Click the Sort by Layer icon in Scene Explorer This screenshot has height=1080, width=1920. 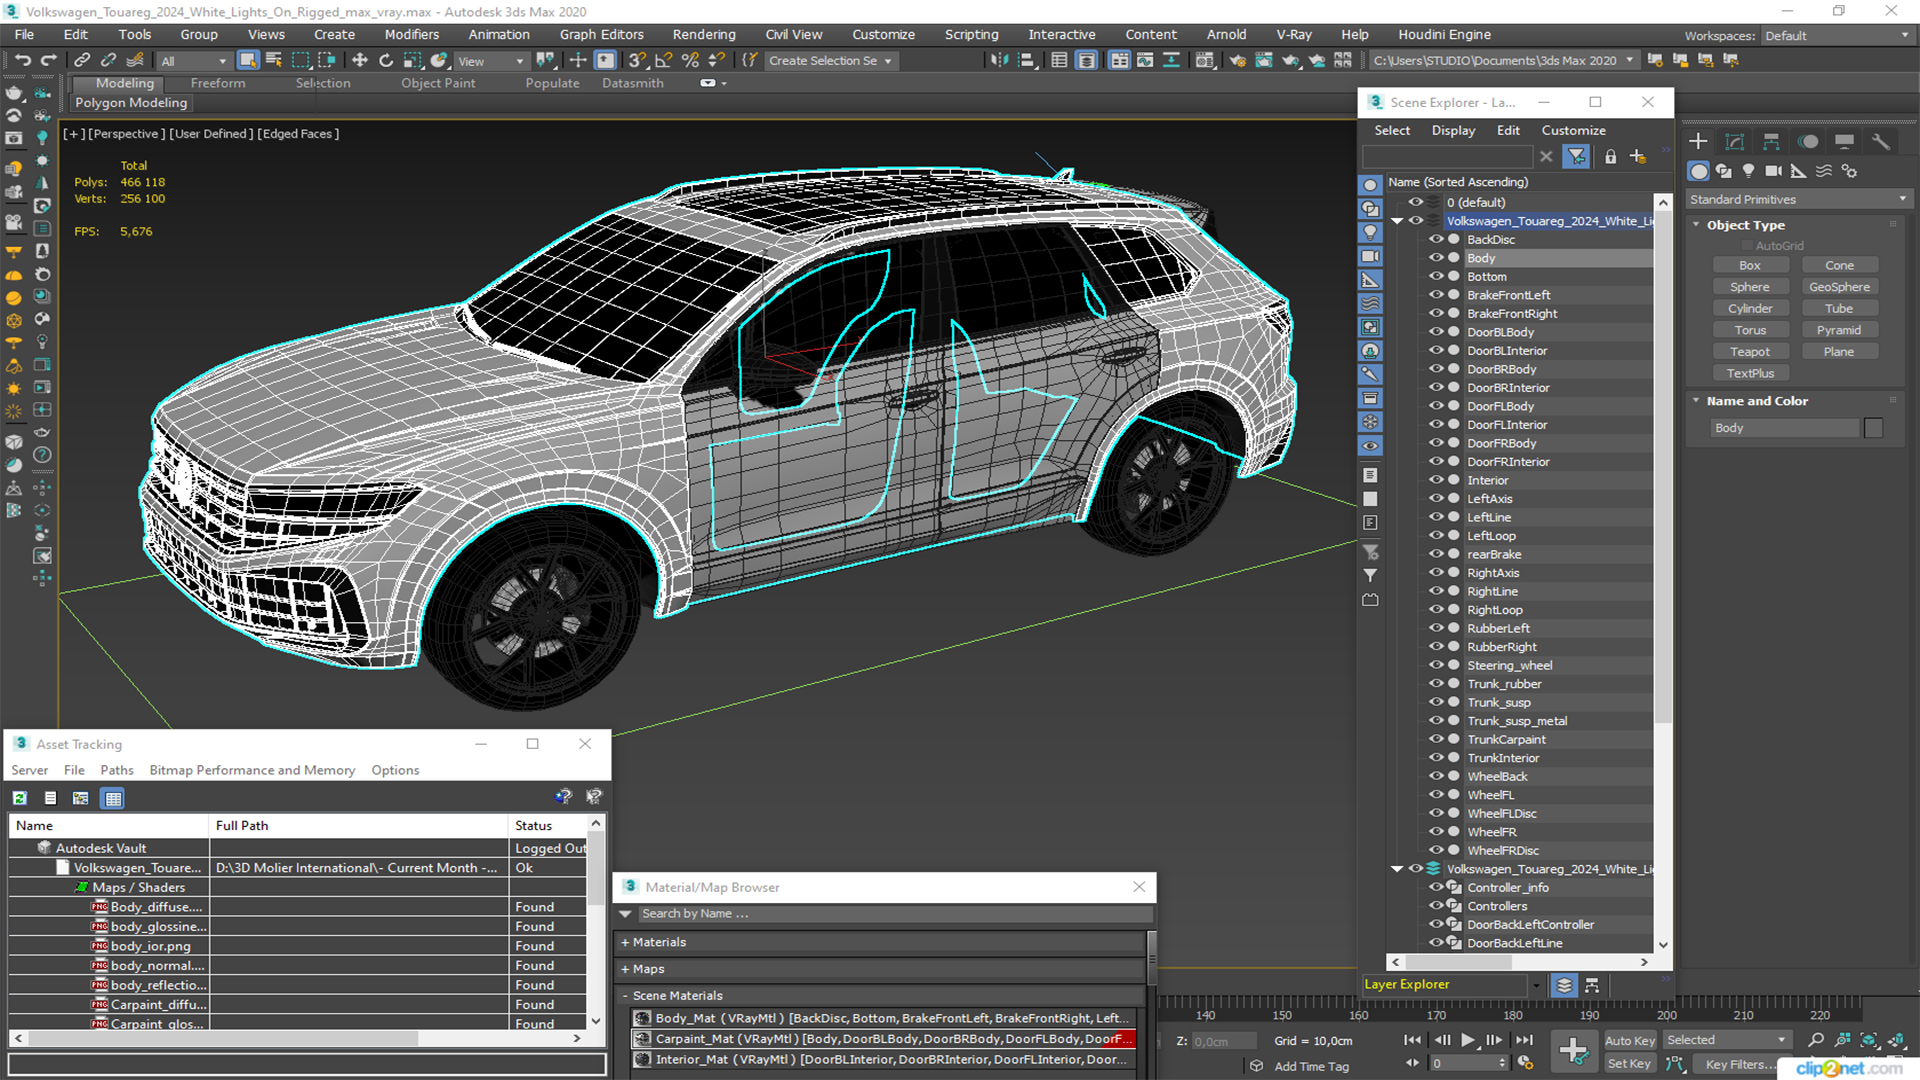coord(1565,985)
